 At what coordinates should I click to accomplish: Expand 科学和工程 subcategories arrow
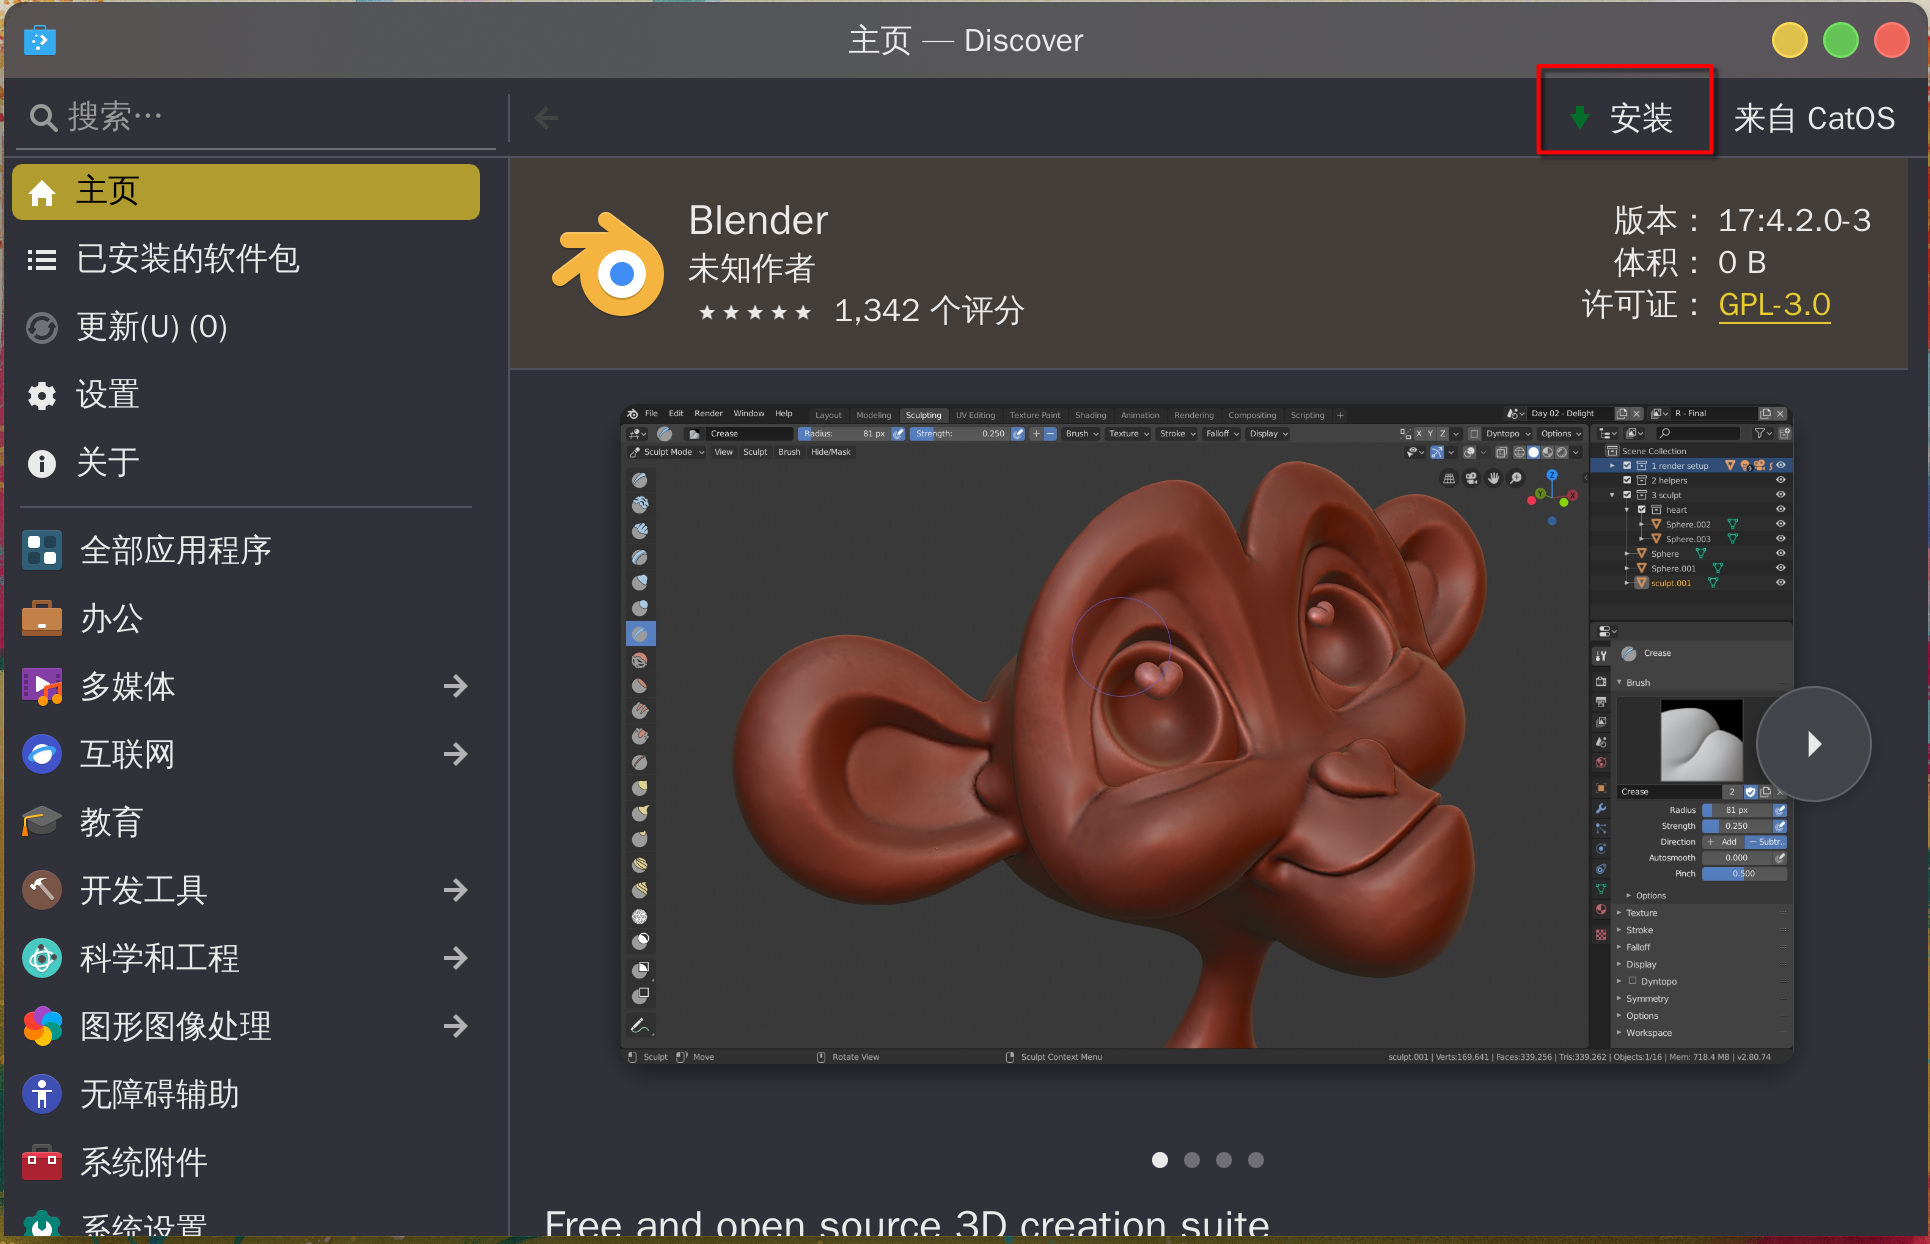456,958
